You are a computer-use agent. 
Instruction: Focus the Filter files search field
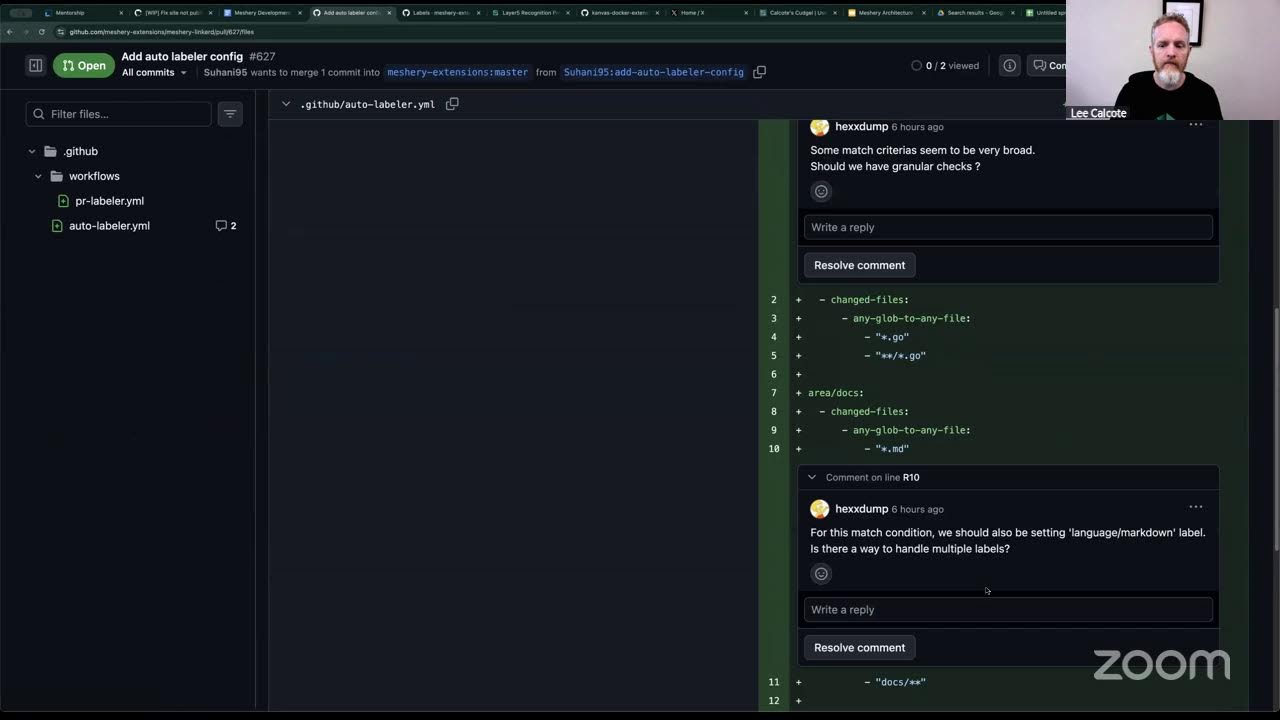click(x=119, y=114)
